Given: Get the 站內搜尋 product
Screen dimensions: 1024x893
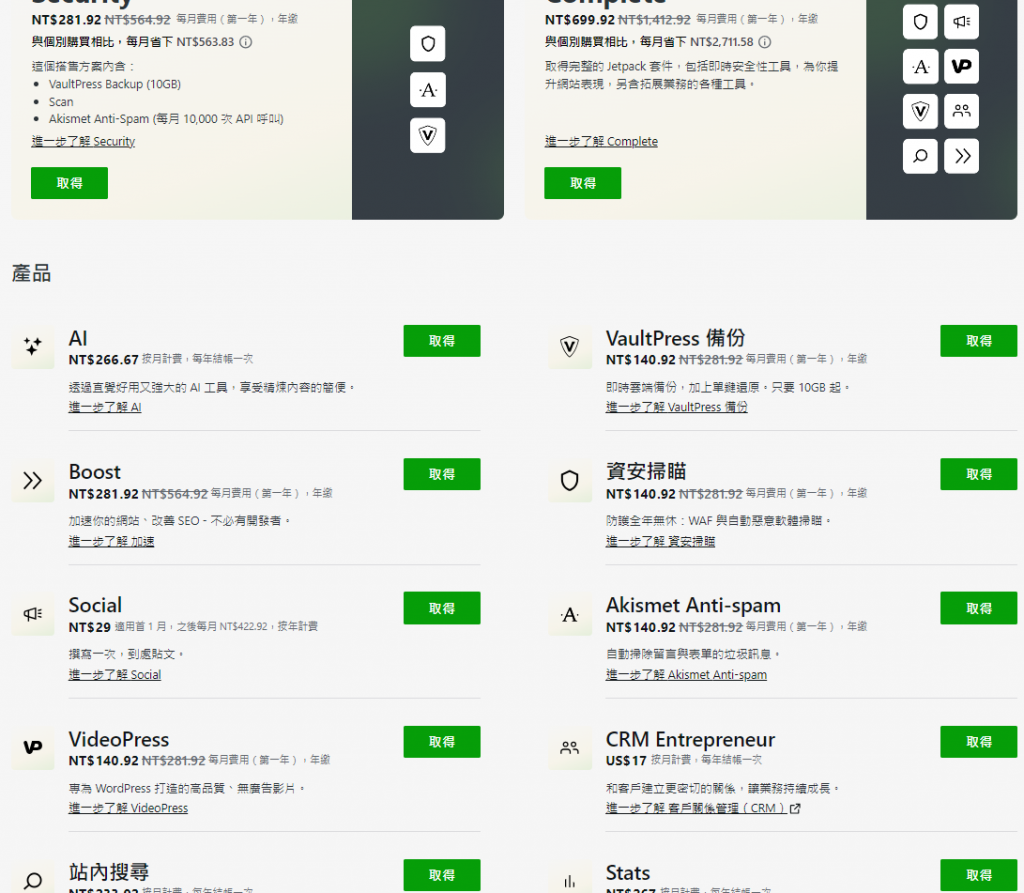Looking at the screenshot, I should click(x=441, y=875).
